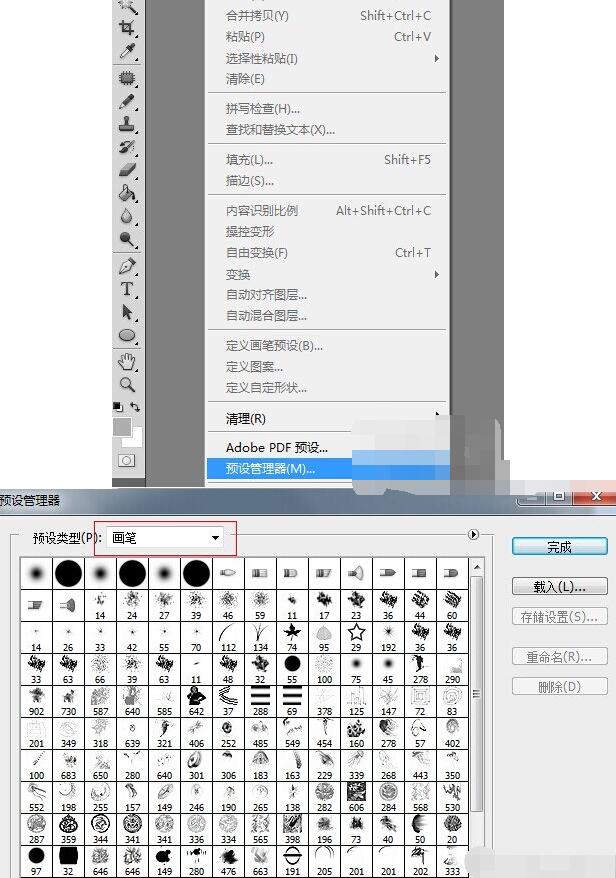Viewport: 616px width, 878px height.
Task: Select the Eyedropper tool
Action: pyautogui.click(x=128, y=51)
